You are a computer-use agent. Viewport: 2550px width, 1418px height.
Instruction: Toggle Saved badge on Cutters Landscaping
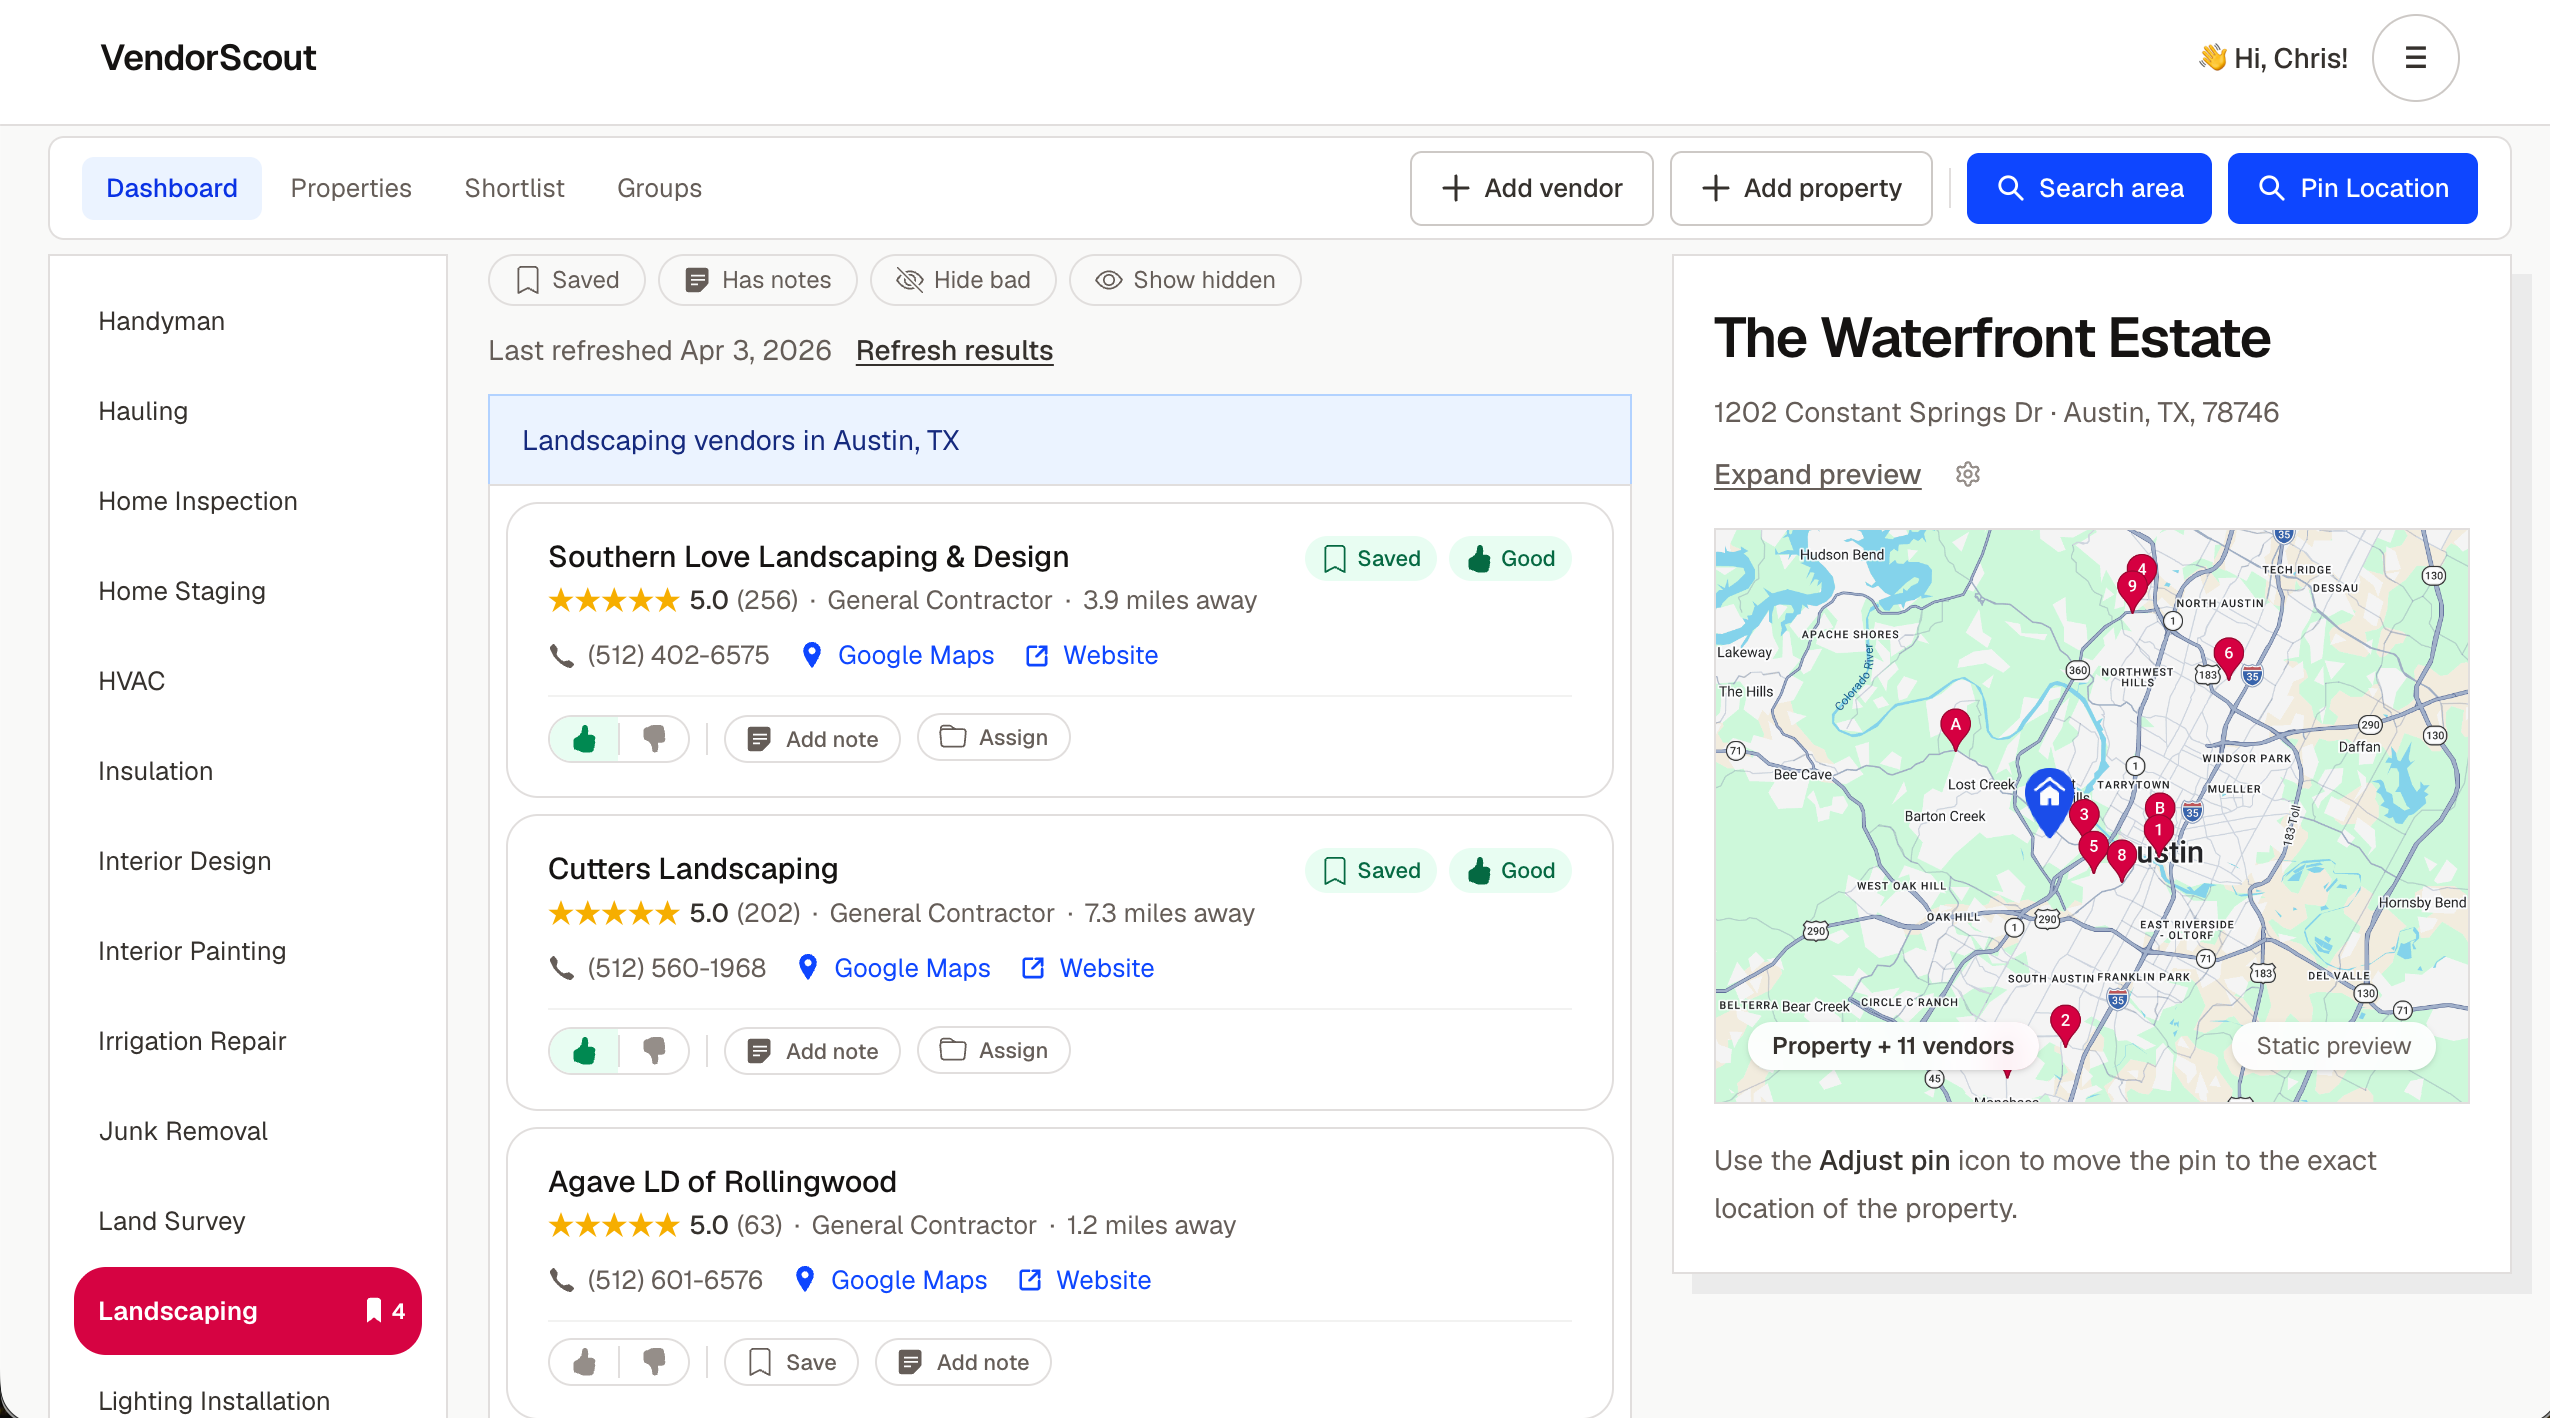pos(1371,870)
